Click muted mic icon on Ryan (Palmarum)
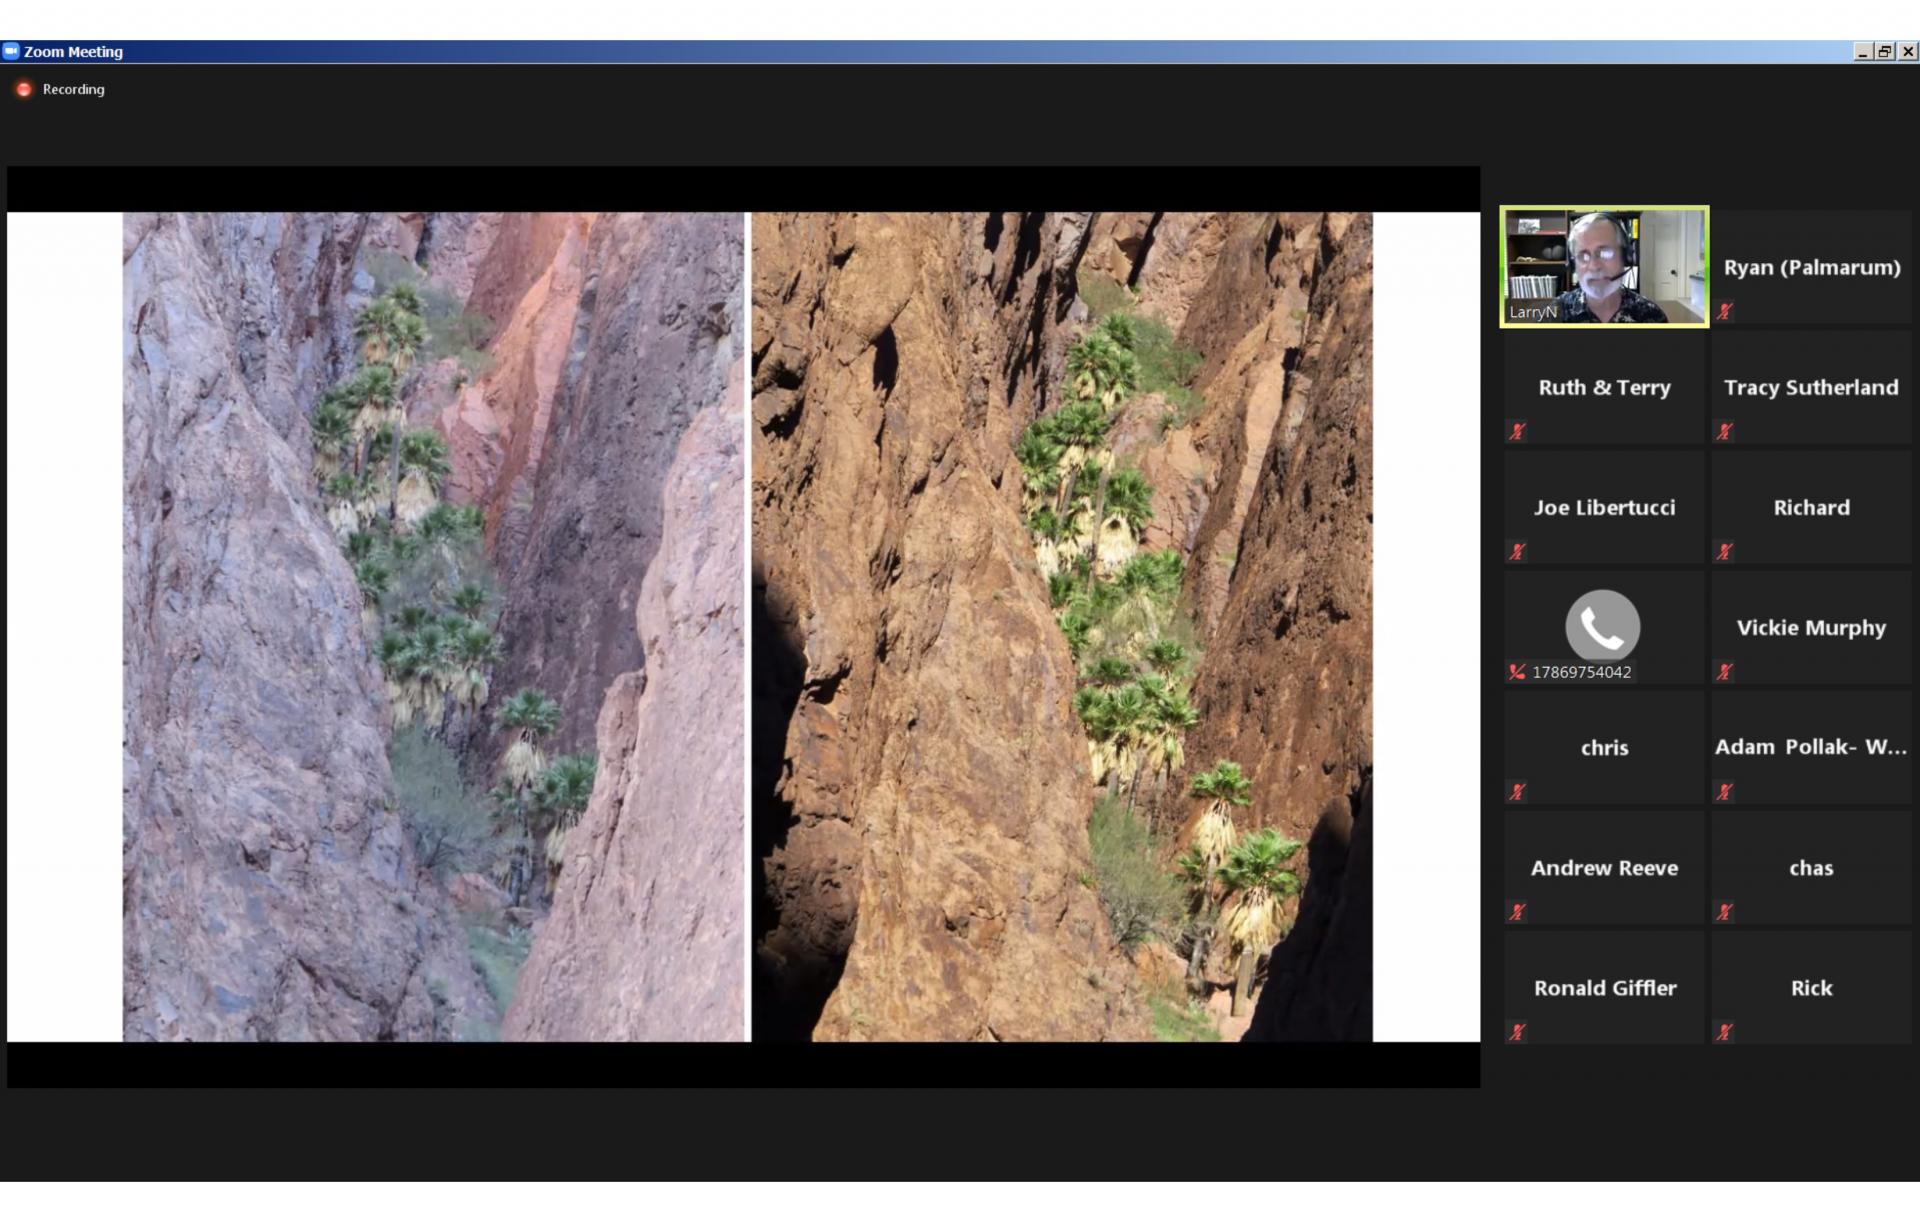The width and height of the screenshot is (1920, 1222). [1724, 312]
